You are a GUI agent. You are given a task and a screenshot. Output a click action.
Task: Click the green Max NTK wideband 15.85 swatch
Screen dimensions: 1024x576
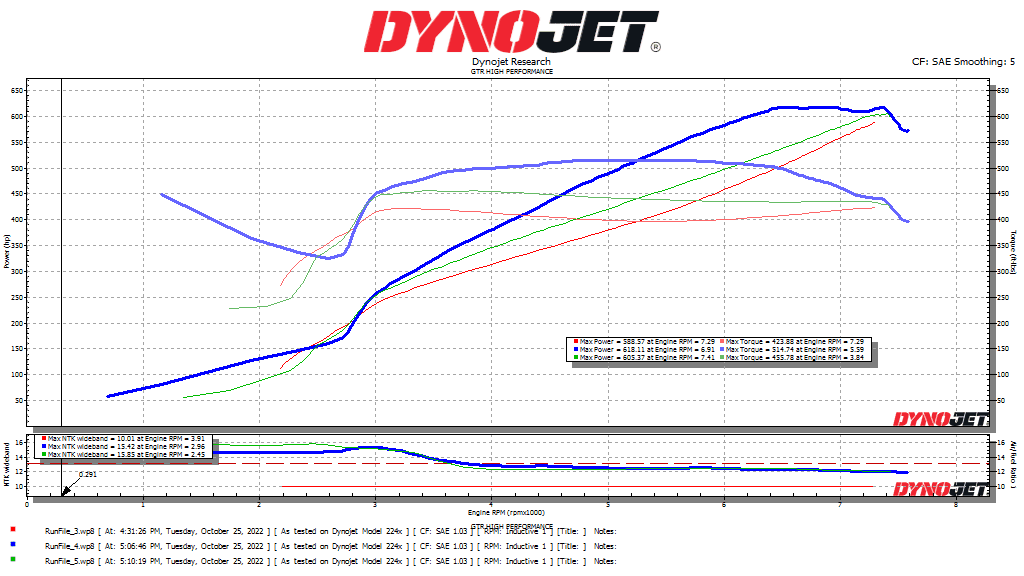[44, 455]
